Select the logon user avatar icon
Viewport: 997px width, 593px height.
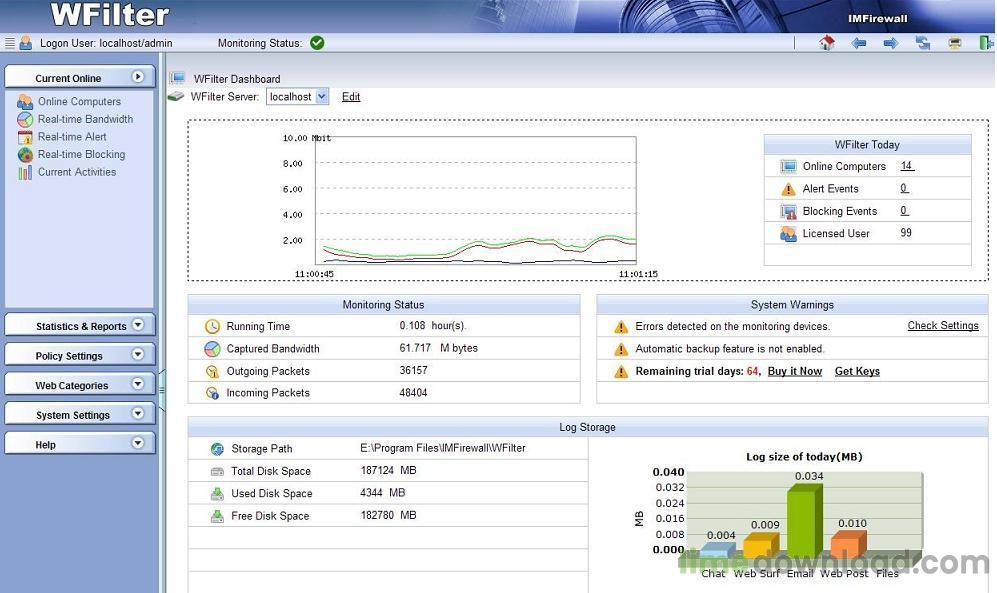(x=25, y=43)
